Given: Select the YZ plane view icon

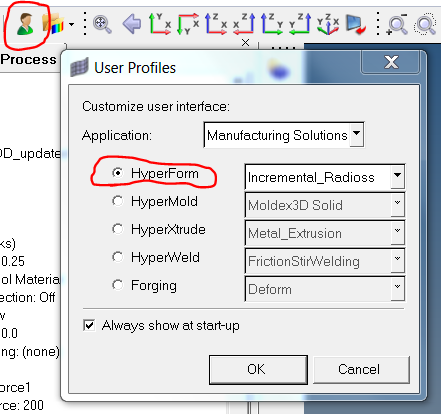Looking at the screenshot, I should point(272,24).
